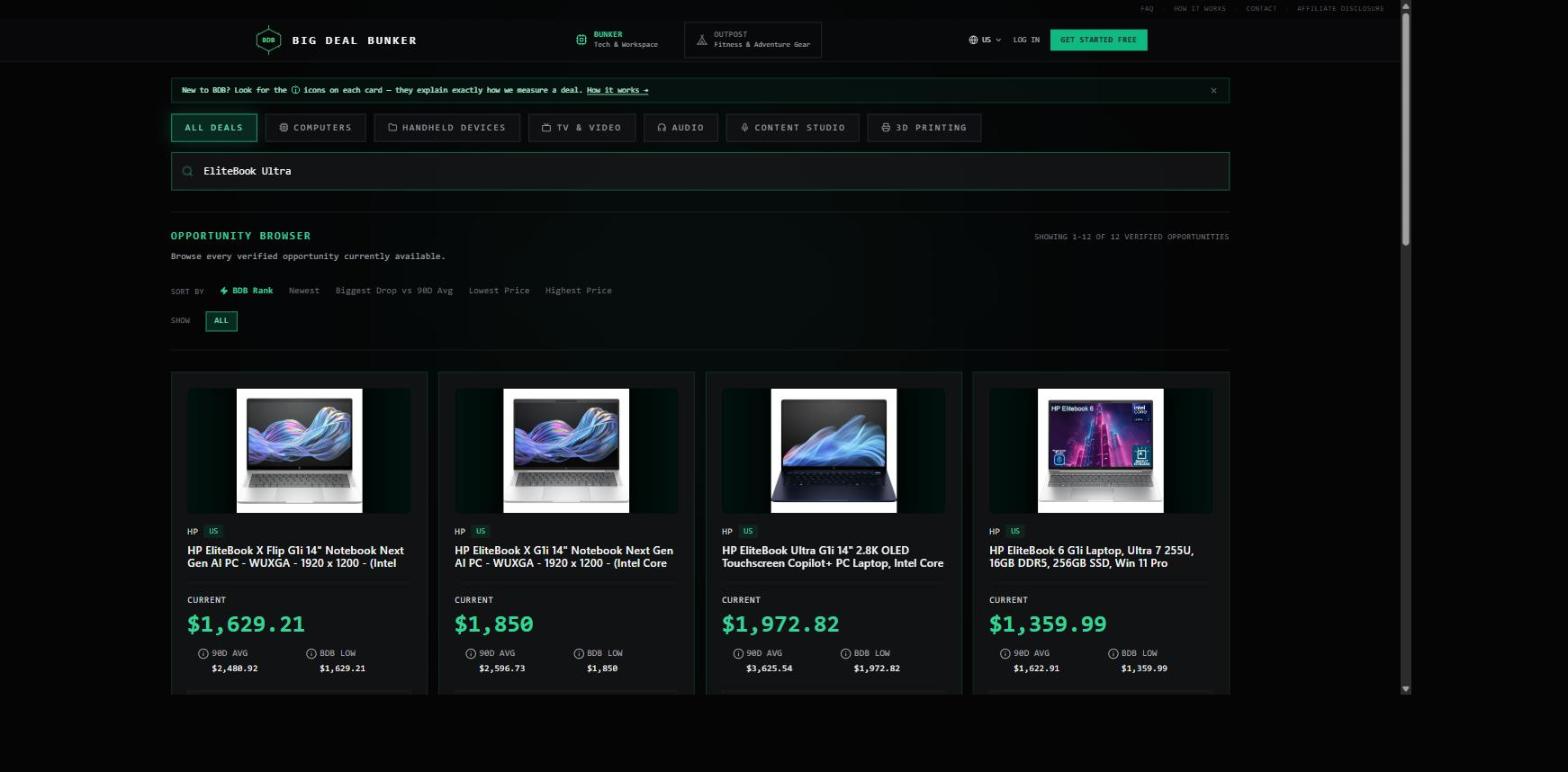Dismiss the New to BDB banner
1568x772 pixels.
click(1214, 90)
